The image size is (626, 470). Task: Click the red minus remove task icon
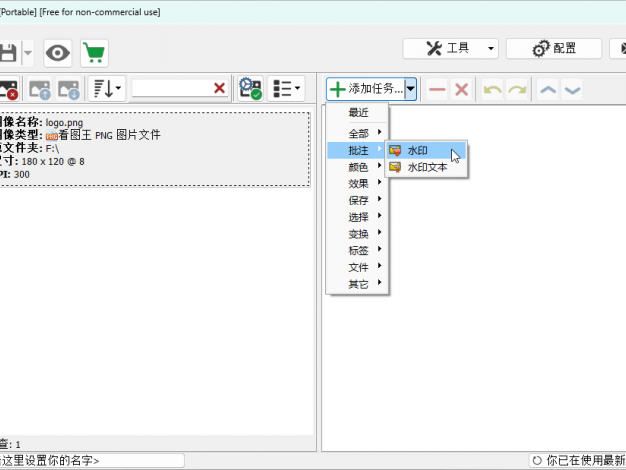coord(437,89)
